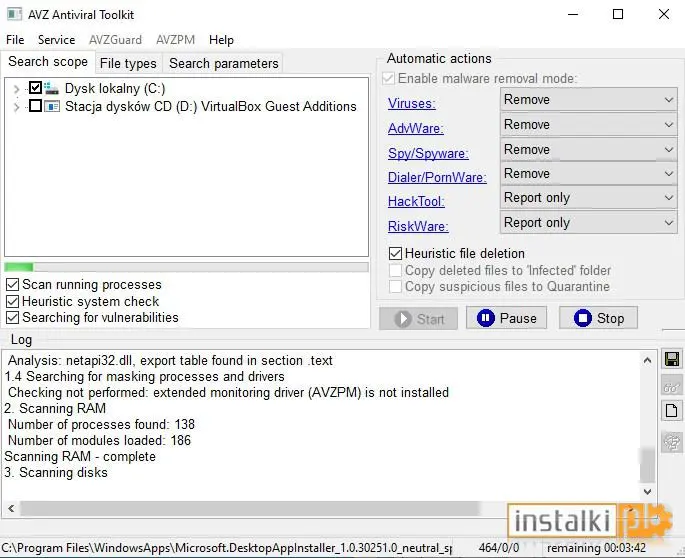This screenshot has height=558, width=685.
Task: Stop the running scan
Action: [x=599, y=318]
